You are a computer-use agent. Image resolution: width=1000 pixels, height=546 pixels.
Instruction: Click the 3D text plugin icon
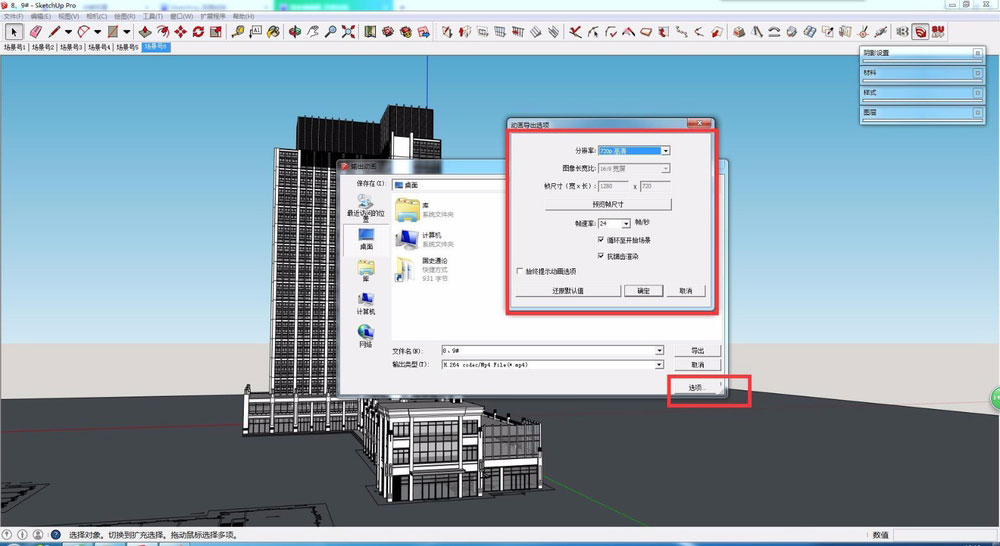click(902, 31)
